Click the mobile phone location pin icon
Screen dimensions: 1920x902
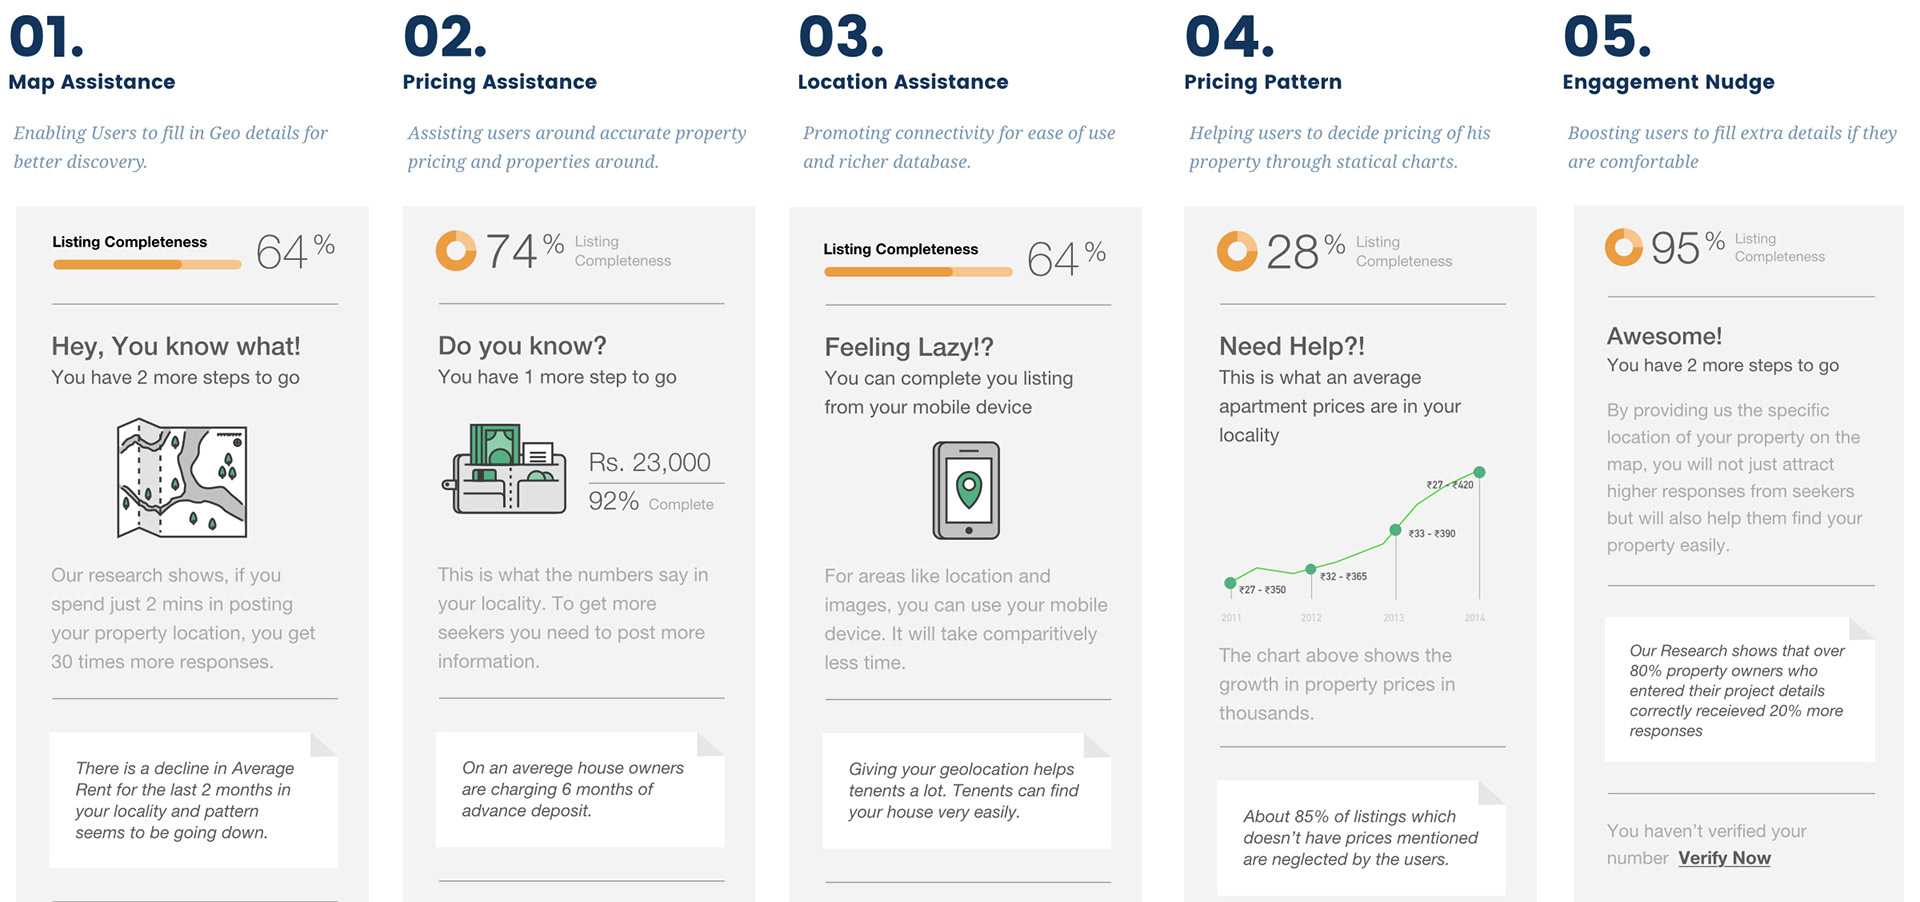tap(966, 490)
